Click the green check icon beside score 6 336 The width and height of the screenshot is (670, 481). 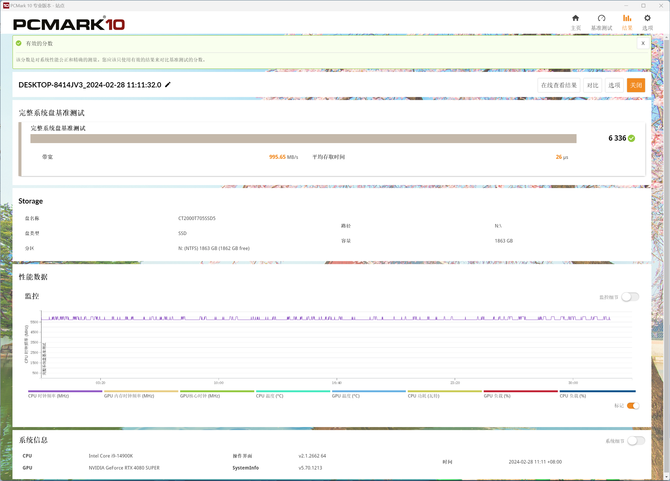coord(632,138)
